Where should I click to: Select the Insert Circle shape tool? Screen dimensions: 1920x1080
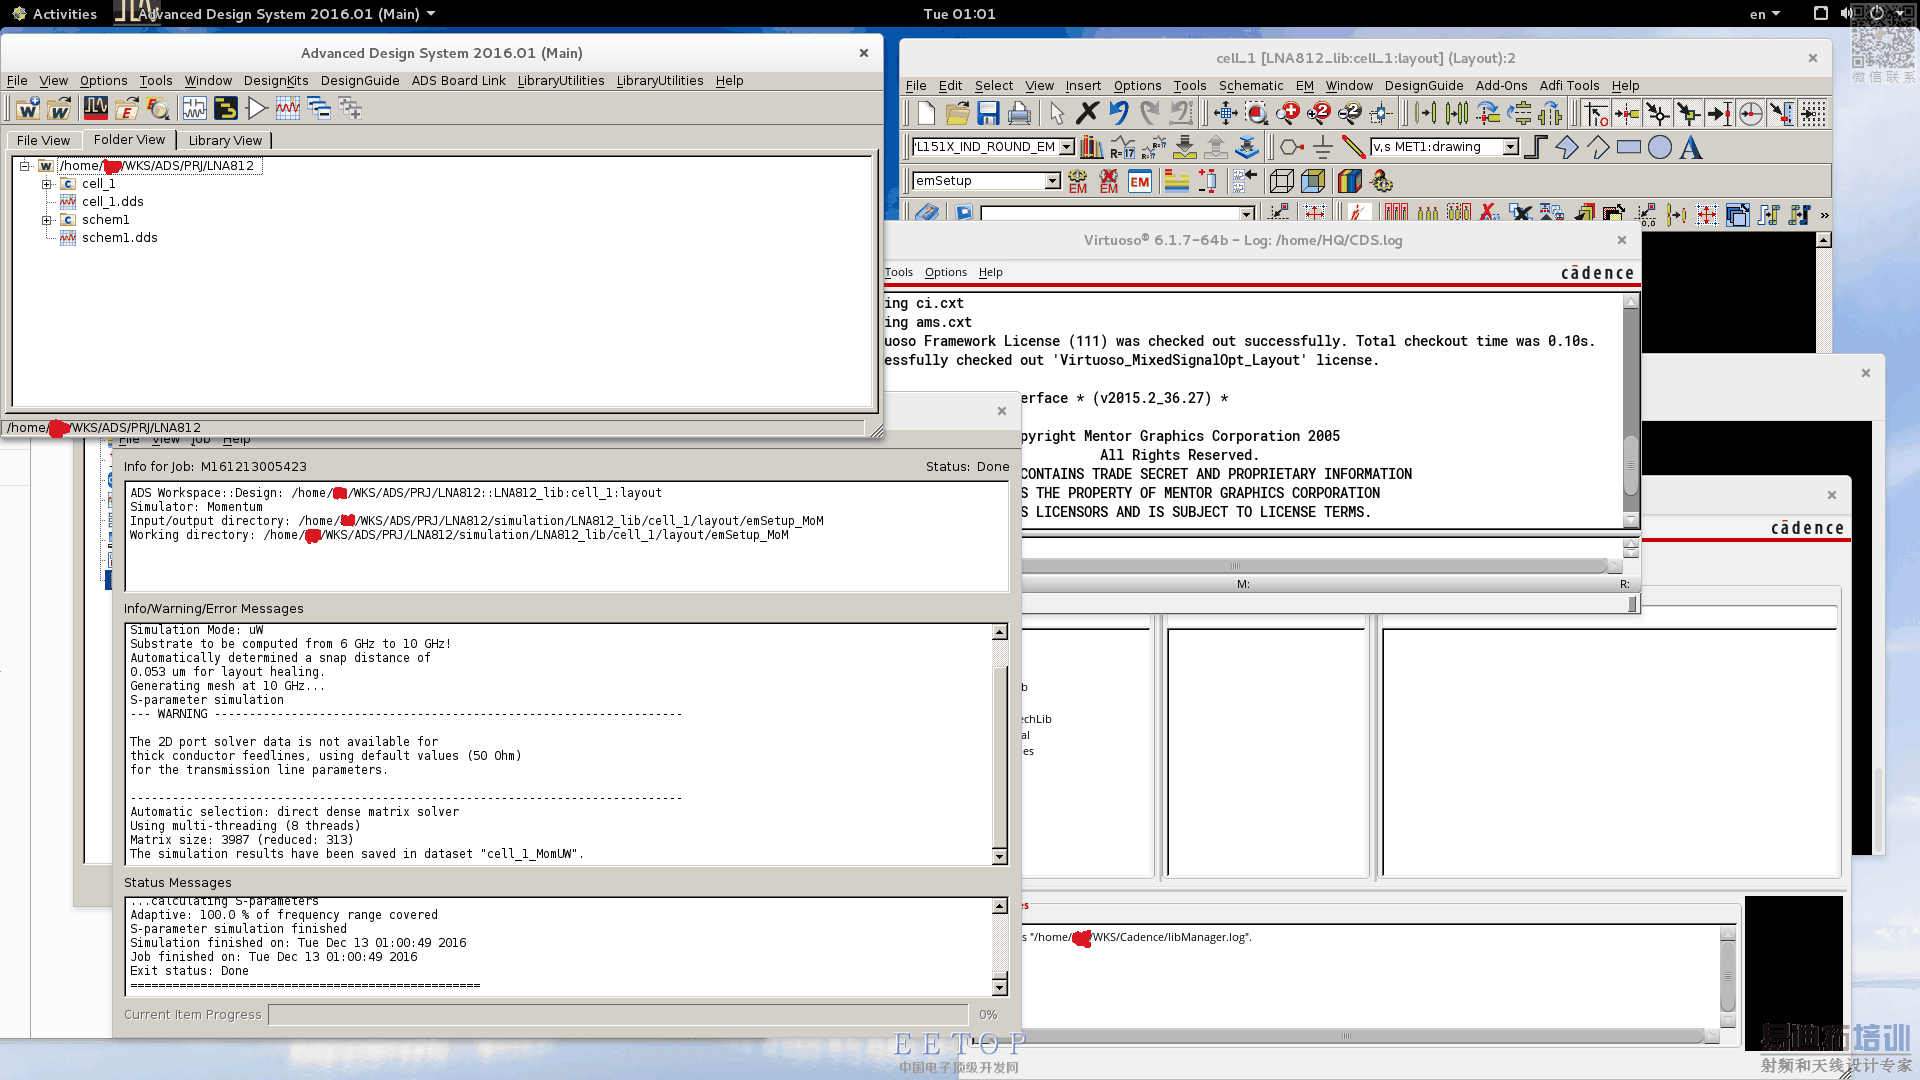[1660, 148]
